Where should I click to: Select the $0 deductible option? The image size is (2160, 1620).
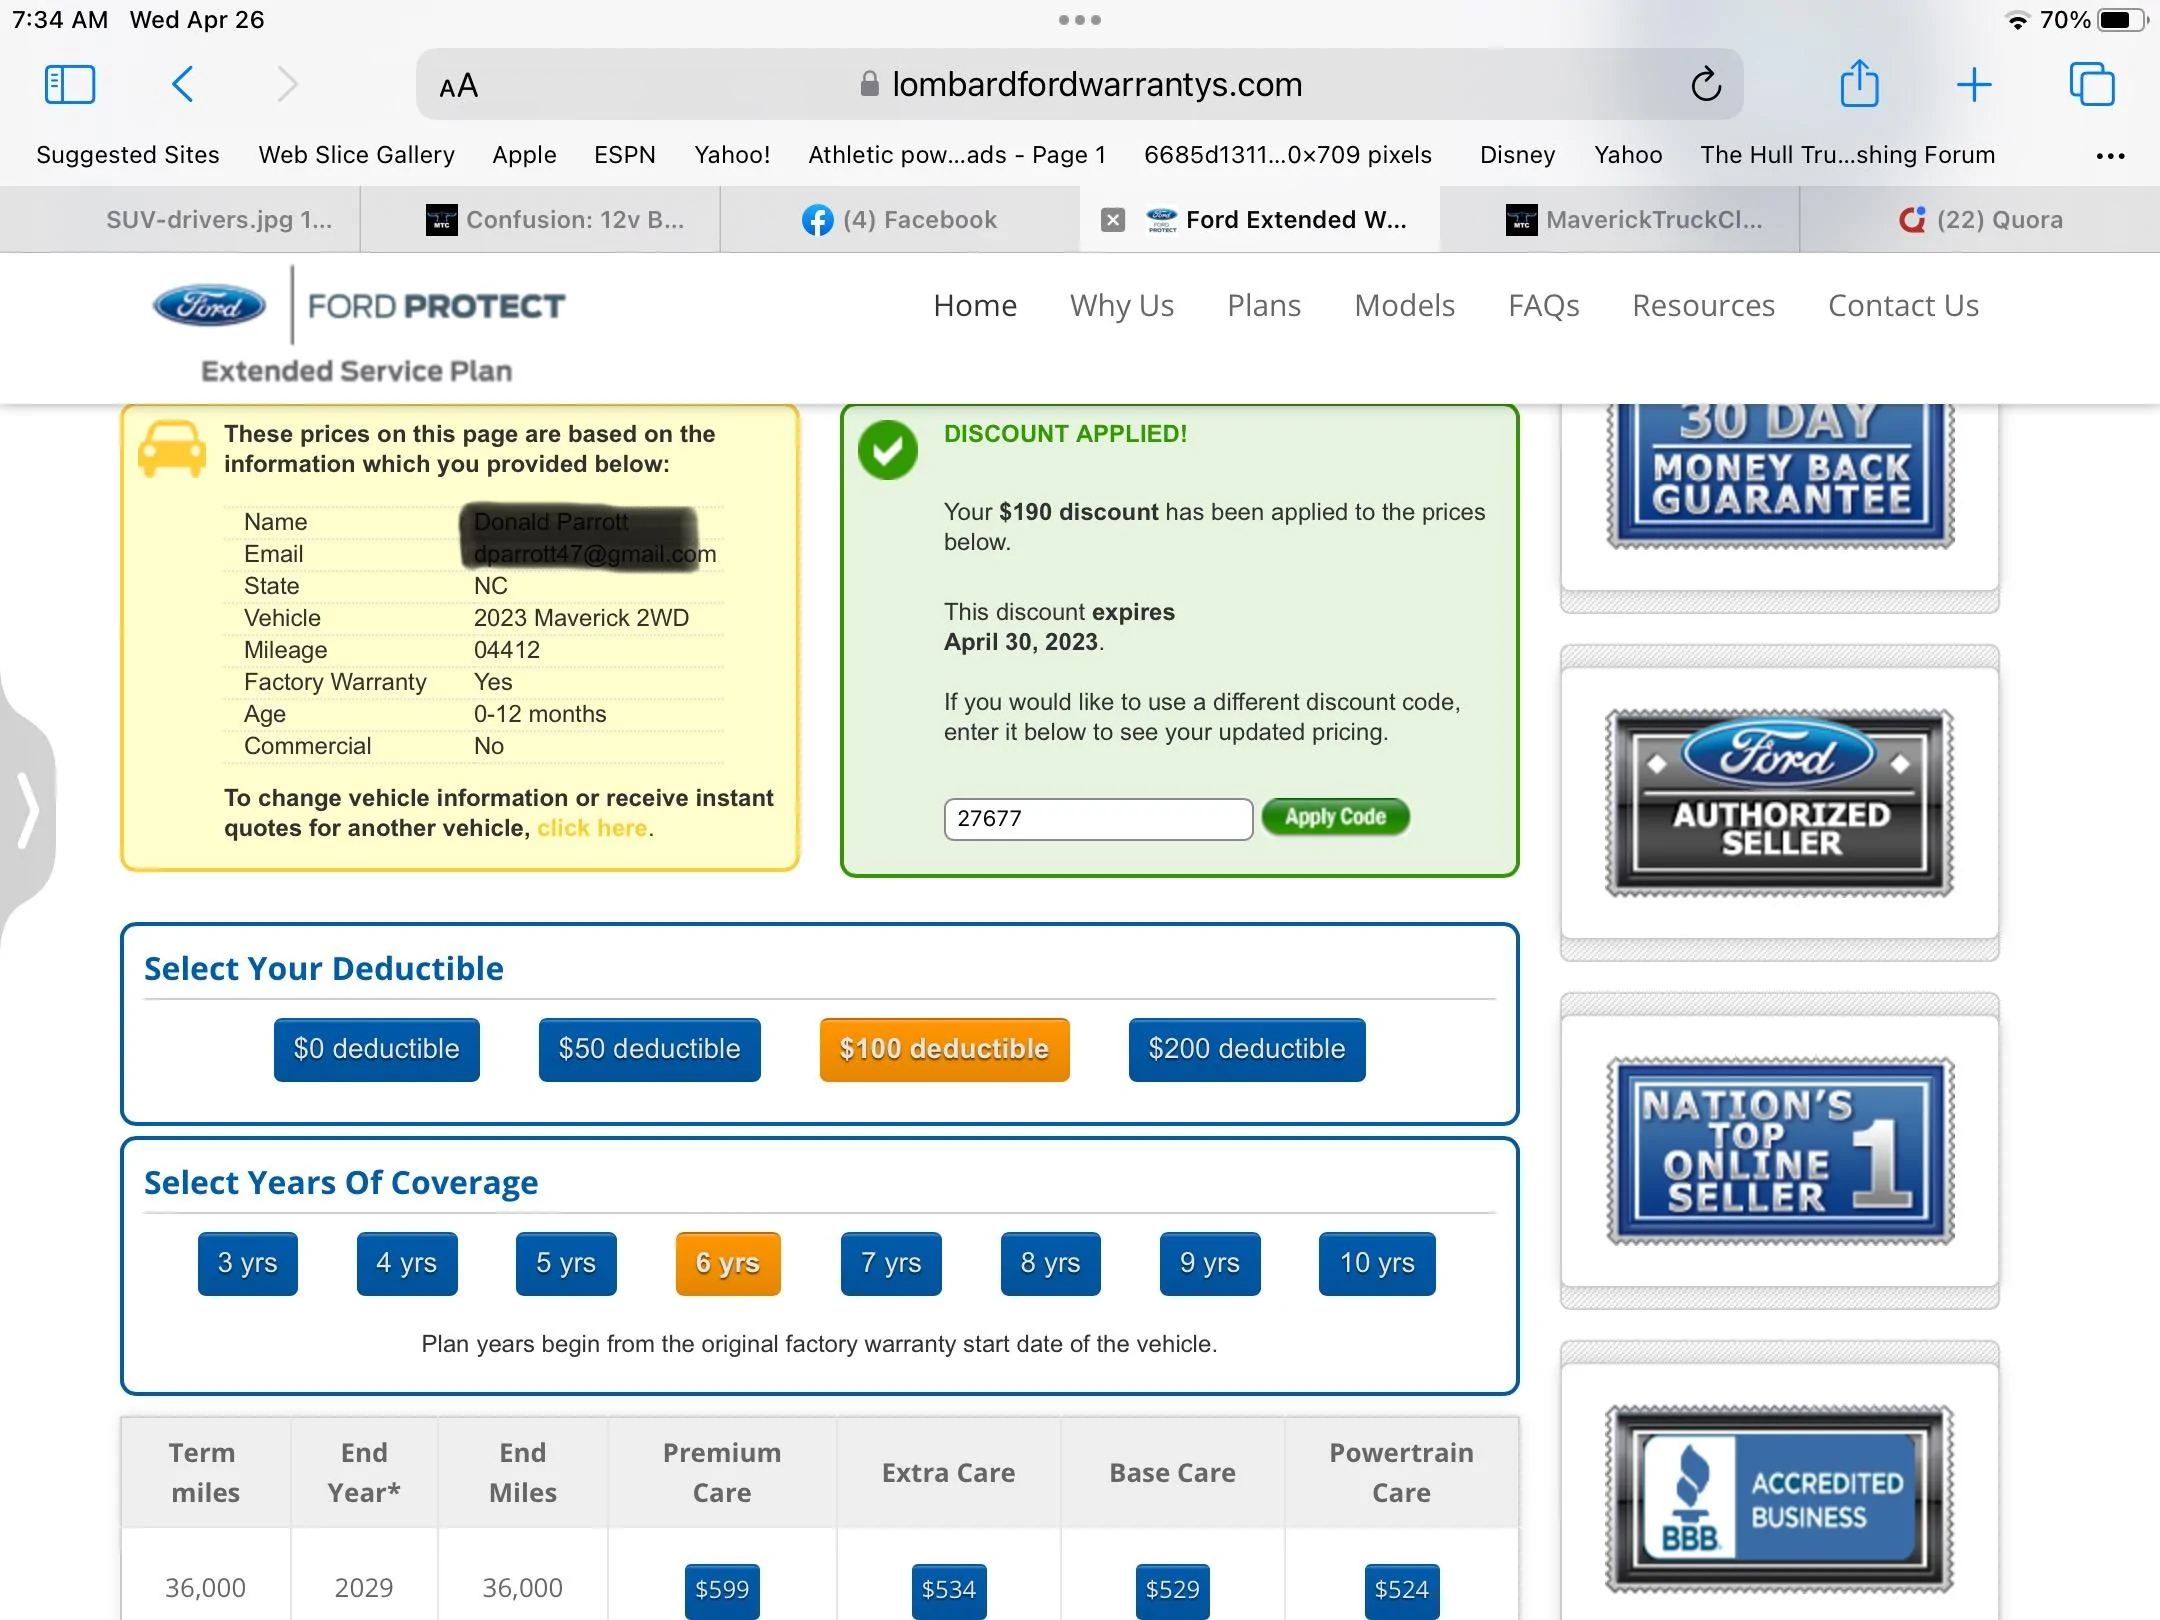pos(377,1049)
